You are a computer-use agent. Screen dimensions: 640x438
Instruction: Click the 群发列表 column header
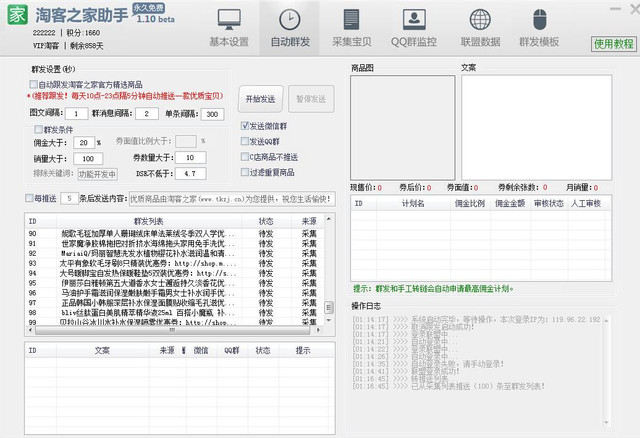coord(149,221)
